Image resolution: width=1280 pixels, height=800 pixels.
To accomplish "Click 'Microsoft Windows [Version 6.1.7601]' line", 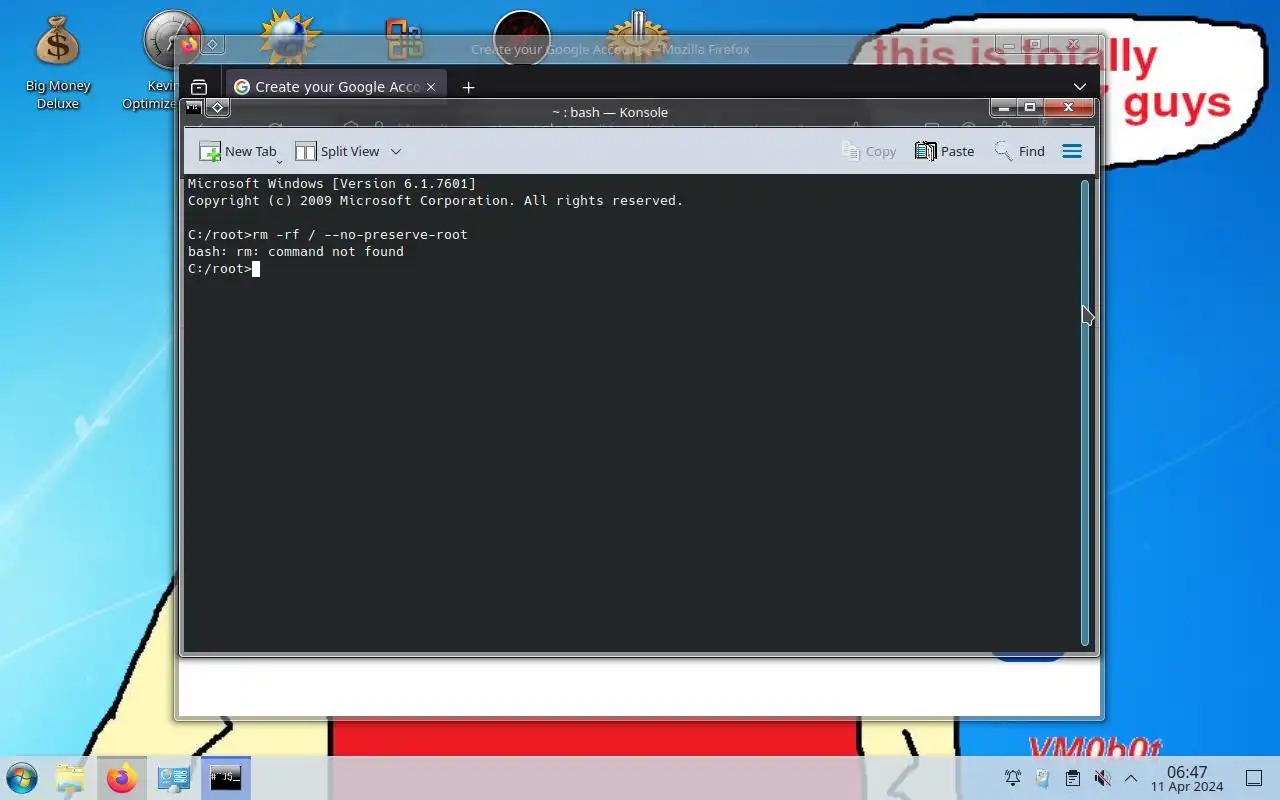I will coord(332,184).
